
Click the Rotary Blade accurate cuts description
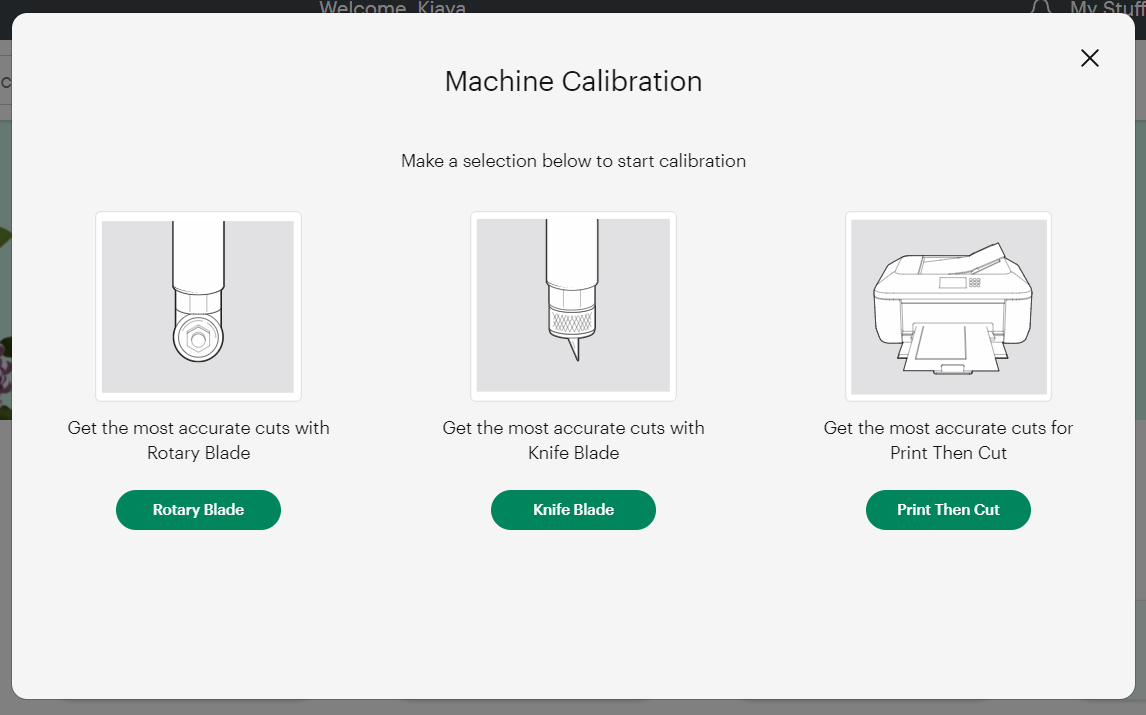coord(198,440)
